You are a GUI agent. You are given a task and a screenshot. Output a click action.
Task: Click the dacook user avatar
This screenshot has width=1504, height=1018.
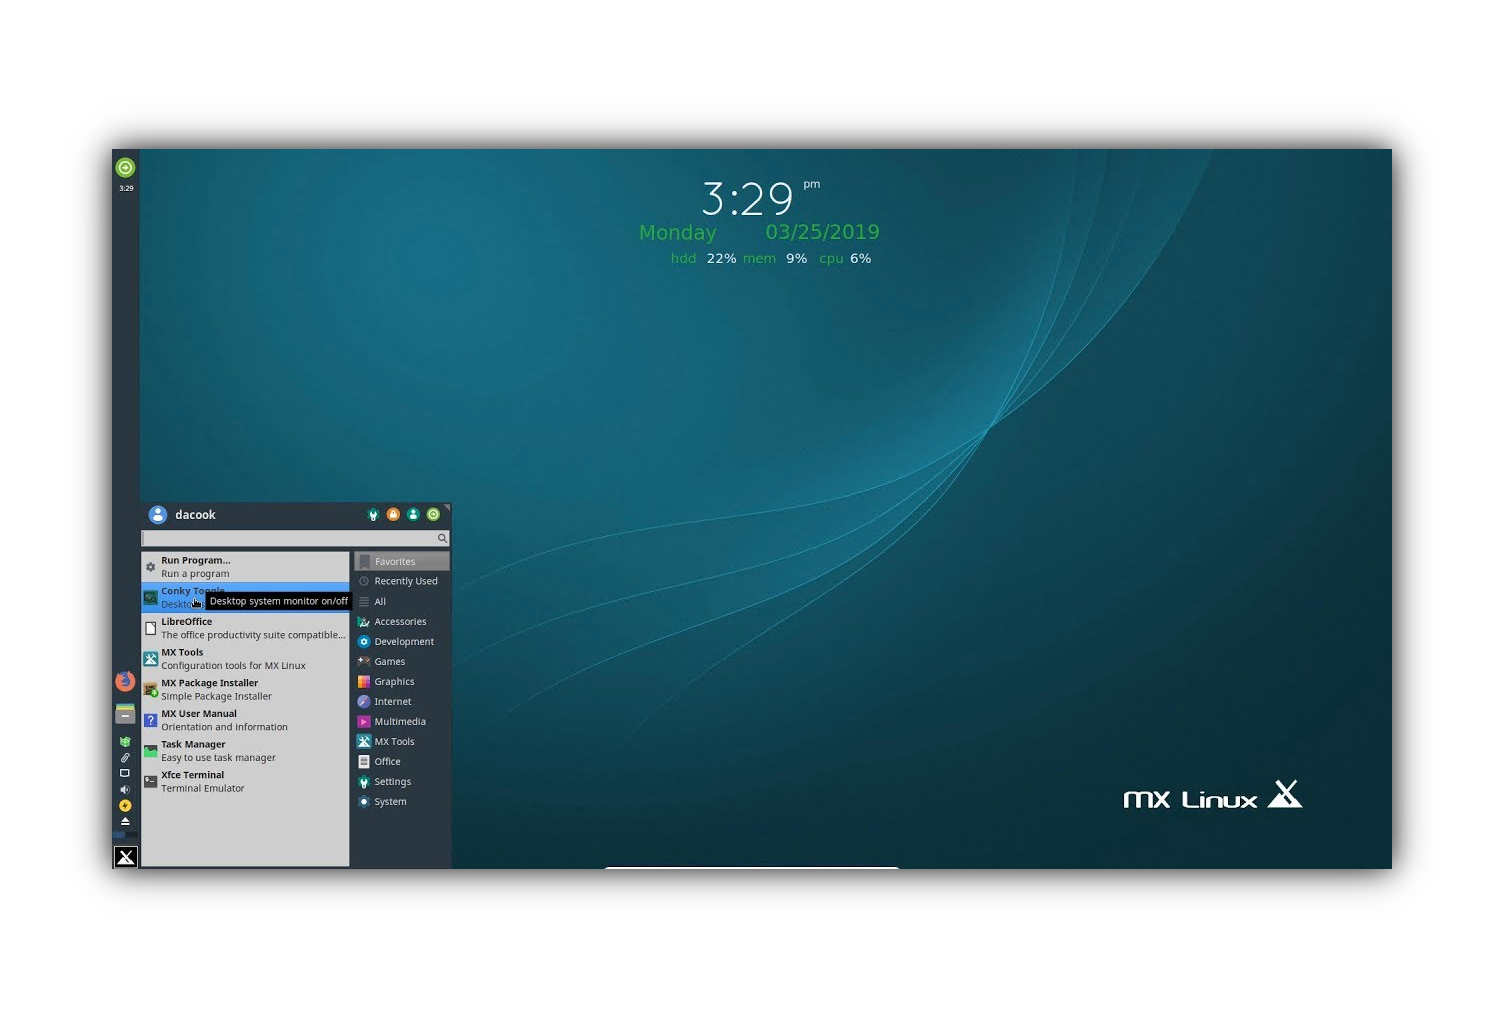point(158,515)
